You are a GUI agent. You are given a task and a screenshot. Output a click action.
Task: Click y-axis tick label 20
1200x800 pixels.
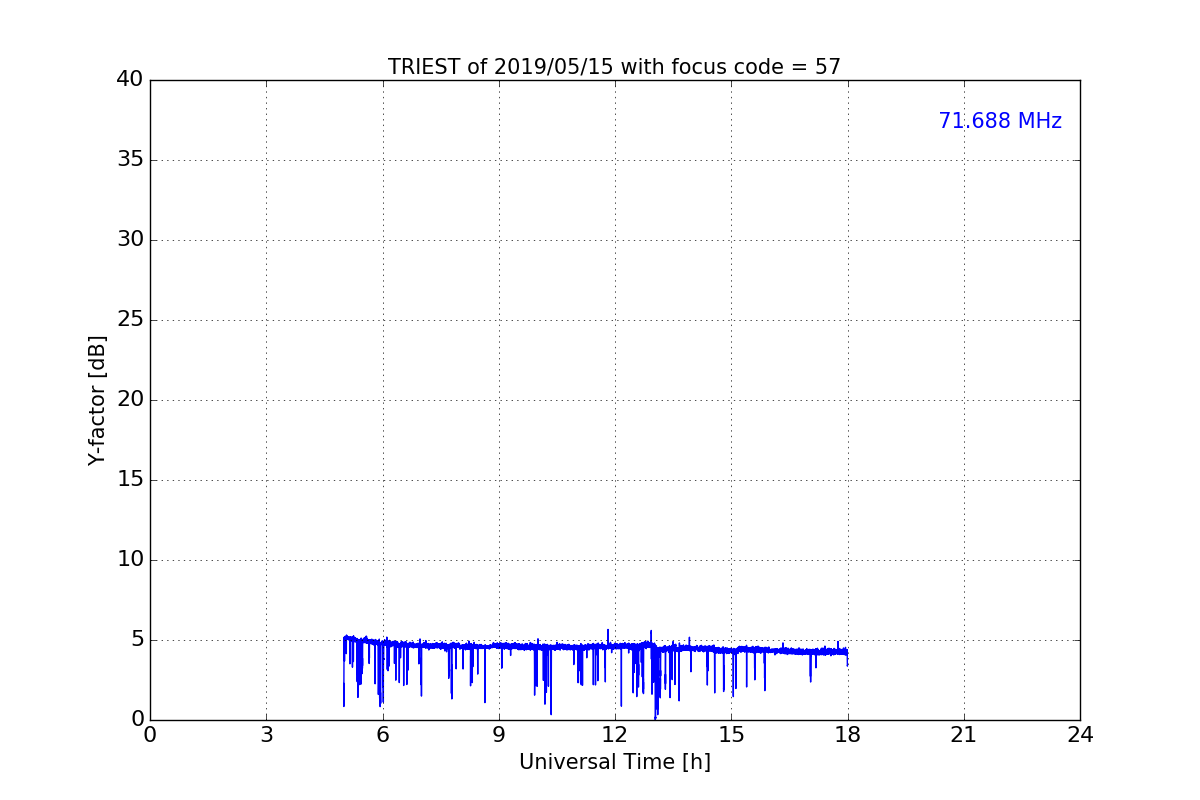click(130, 400)
